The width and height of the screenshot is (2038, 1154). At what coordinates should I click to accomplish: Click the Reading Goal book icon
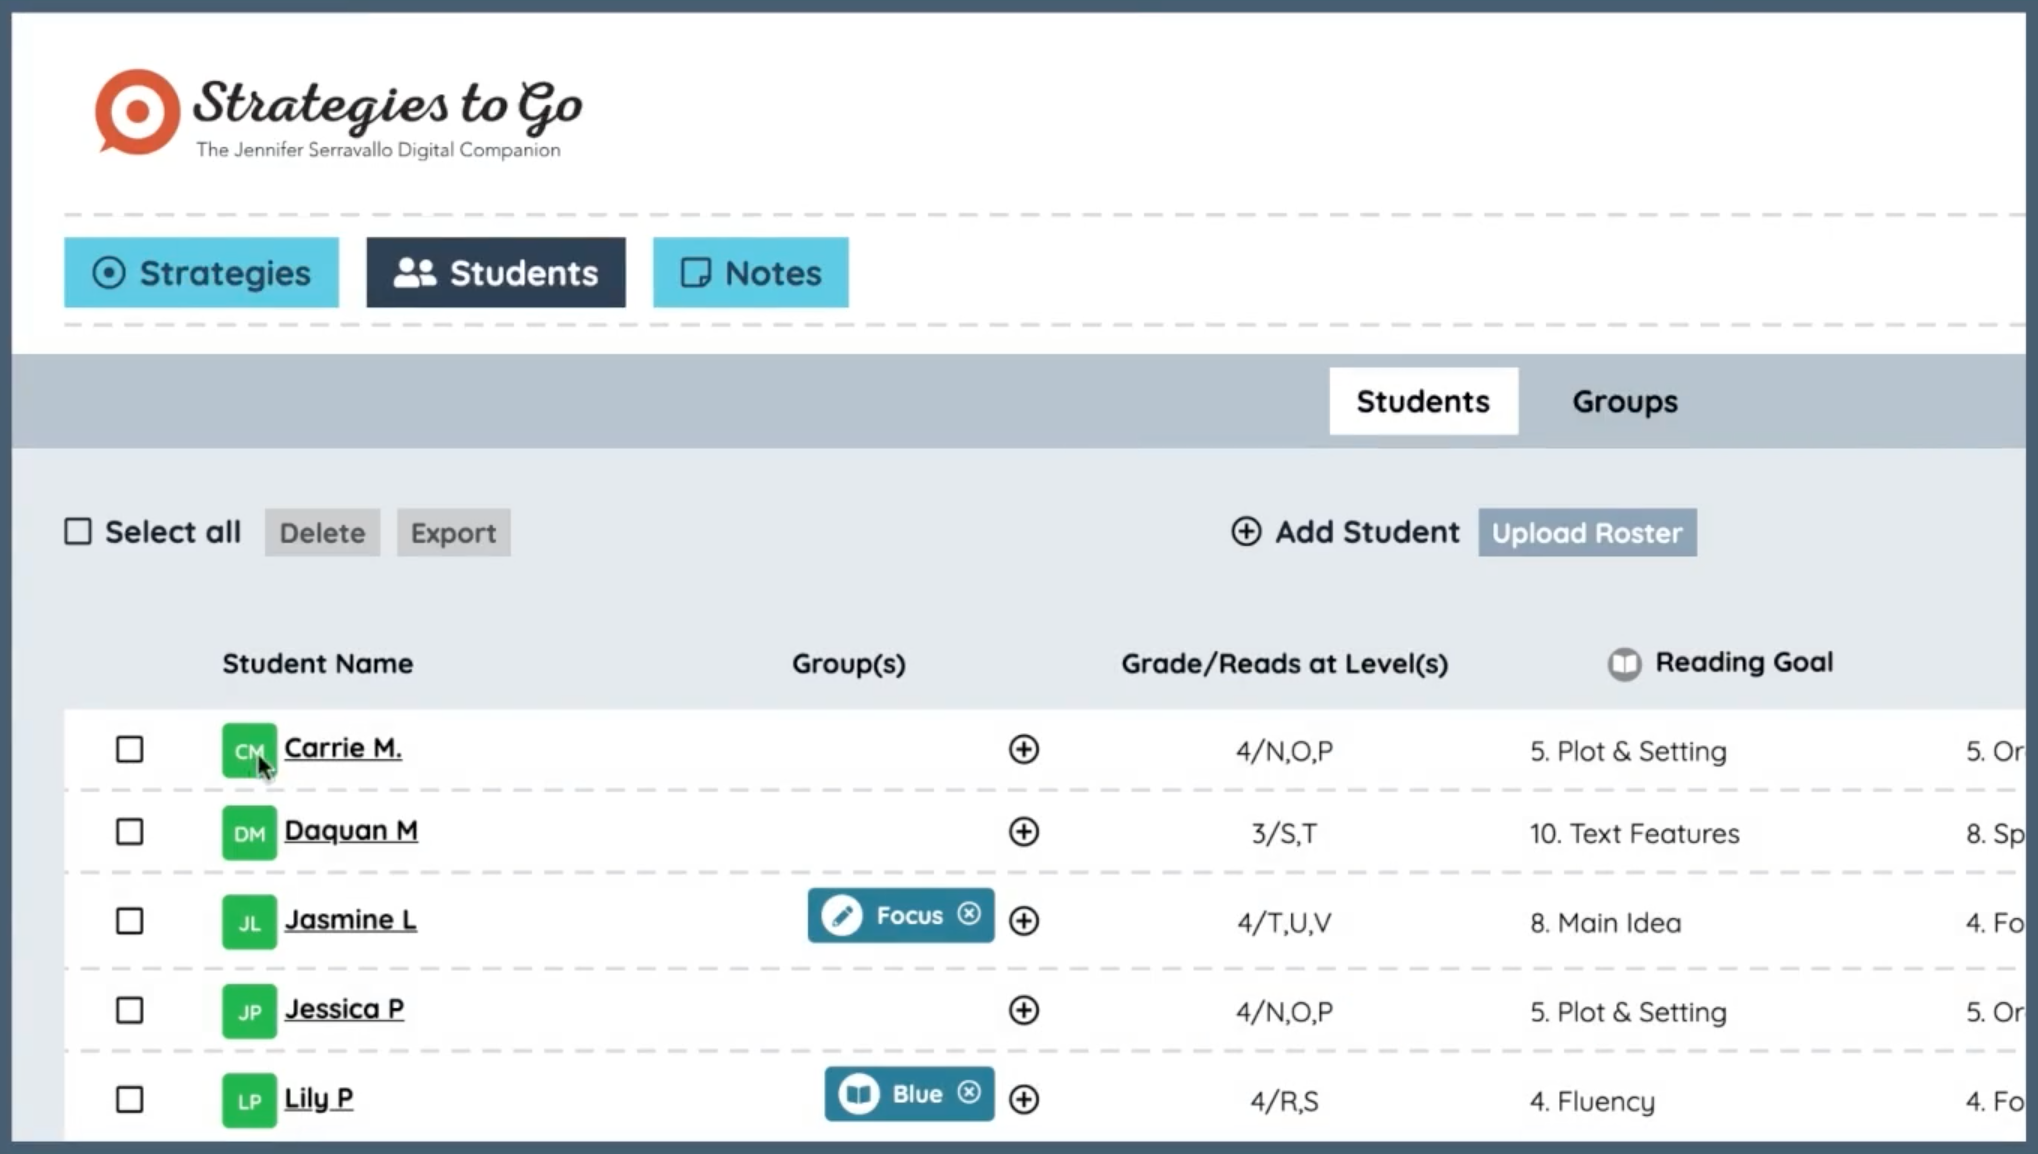1624,664
